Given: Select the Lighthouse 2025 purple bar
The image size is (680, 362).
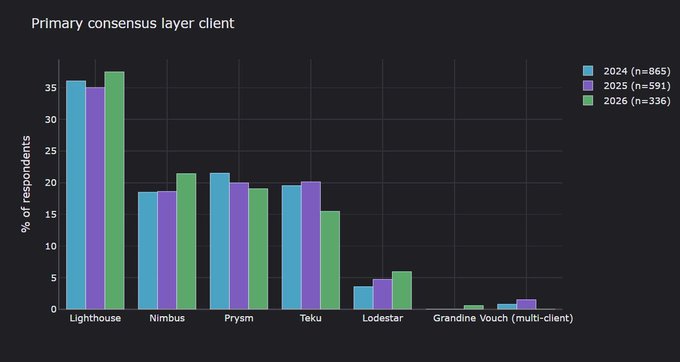Looking at the screenshot, I should pos(95,198).
